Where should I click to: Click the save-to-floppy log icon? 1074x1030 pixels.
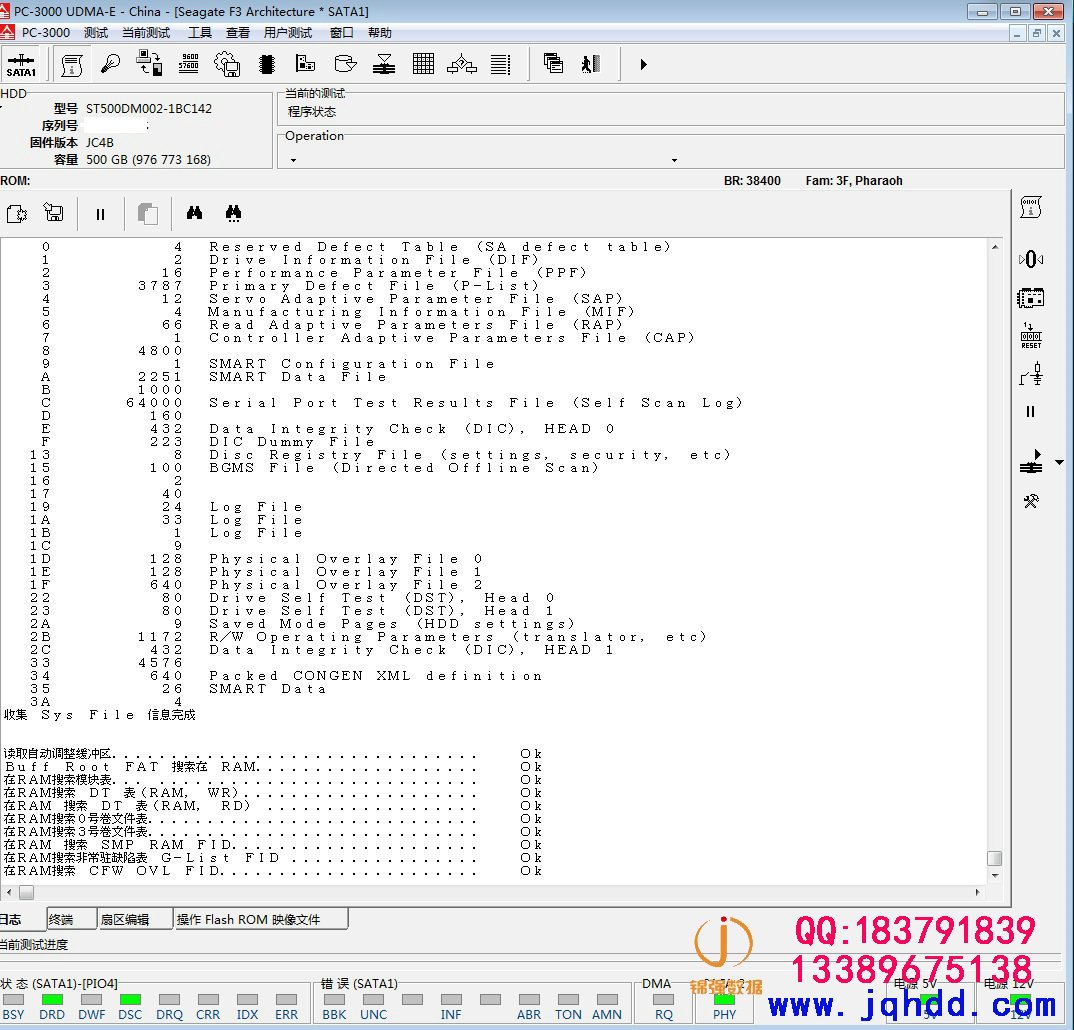pyautogui.click(x=53, y=213)
